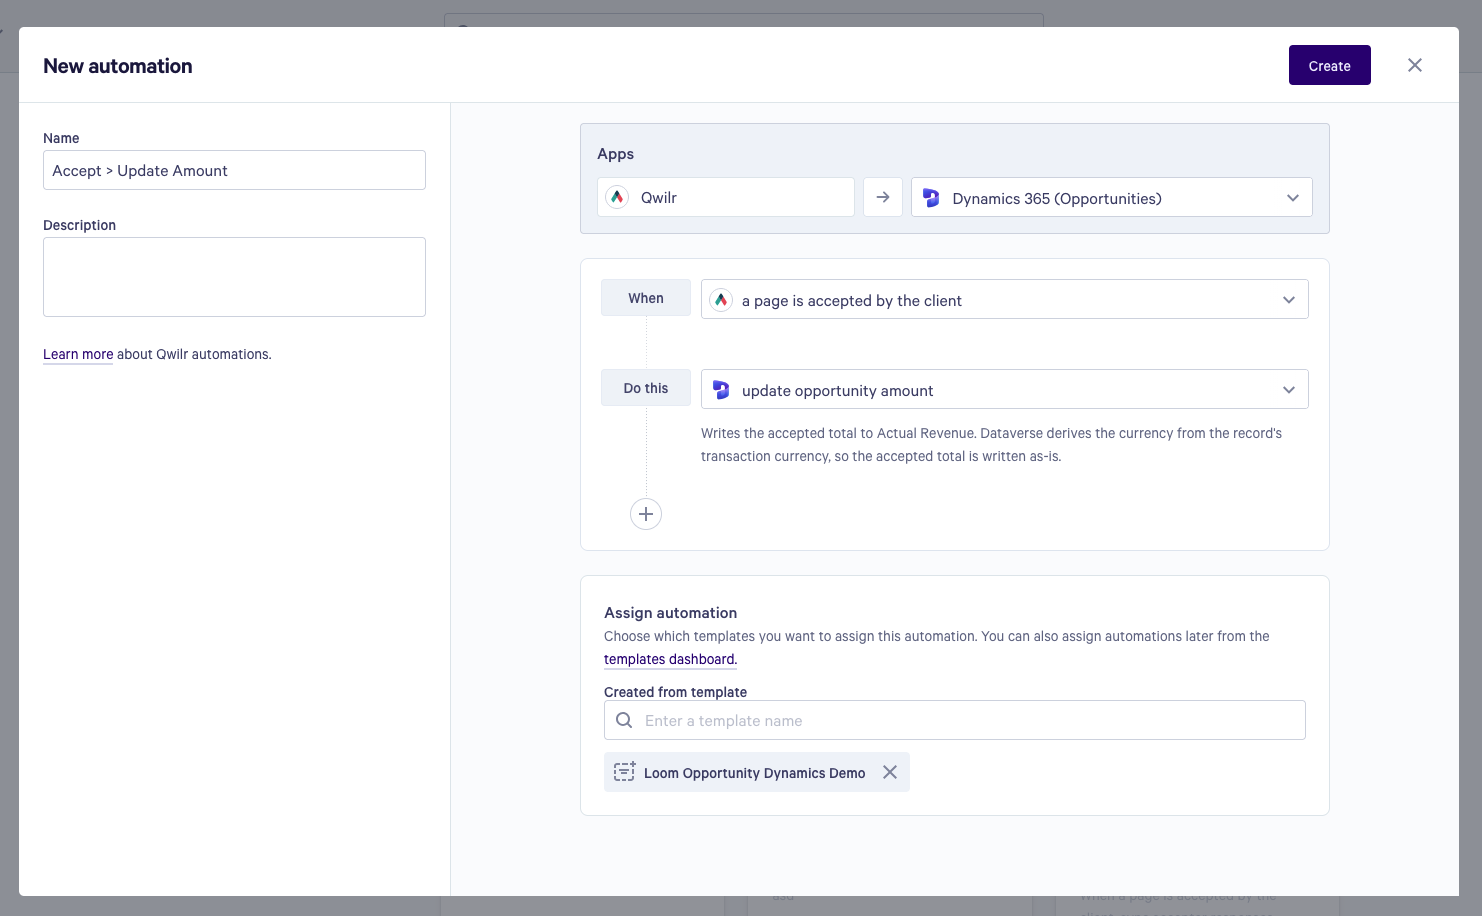Click the 'Choose which templates' helper text
Screen dimensions: 1482x916
point(937,636)
